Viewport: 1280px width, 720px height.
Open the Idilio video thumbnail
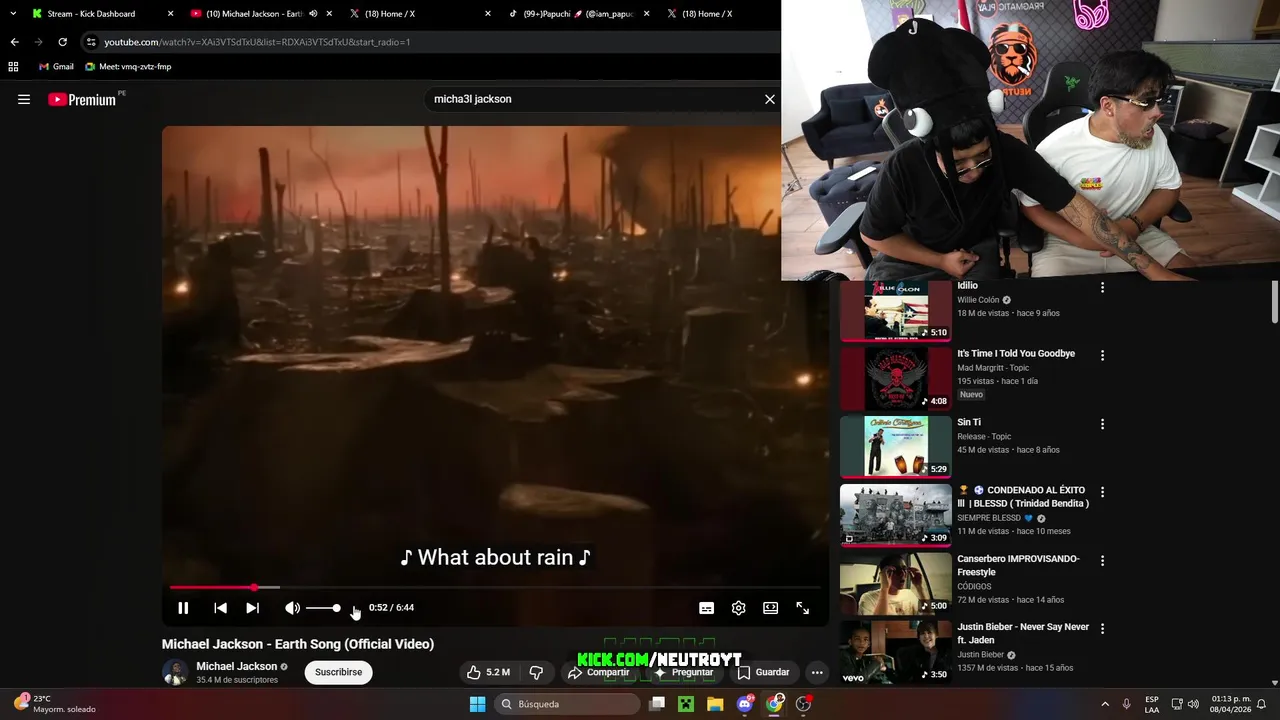(896, 311)
